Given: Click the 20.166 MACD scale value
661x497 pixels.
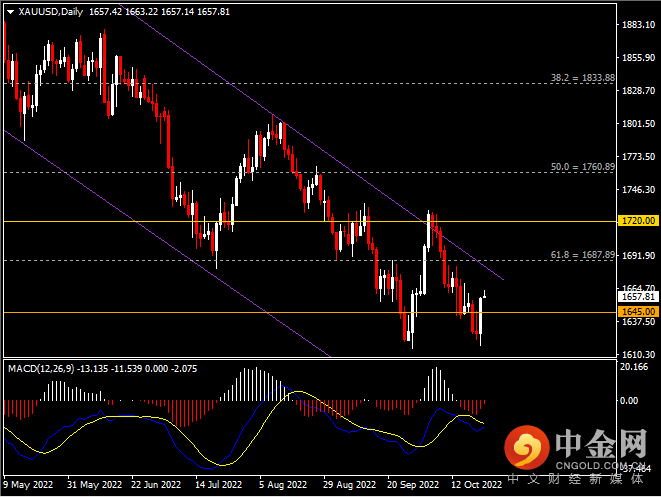Looking at the screenshot, I should tap(634, 367).
